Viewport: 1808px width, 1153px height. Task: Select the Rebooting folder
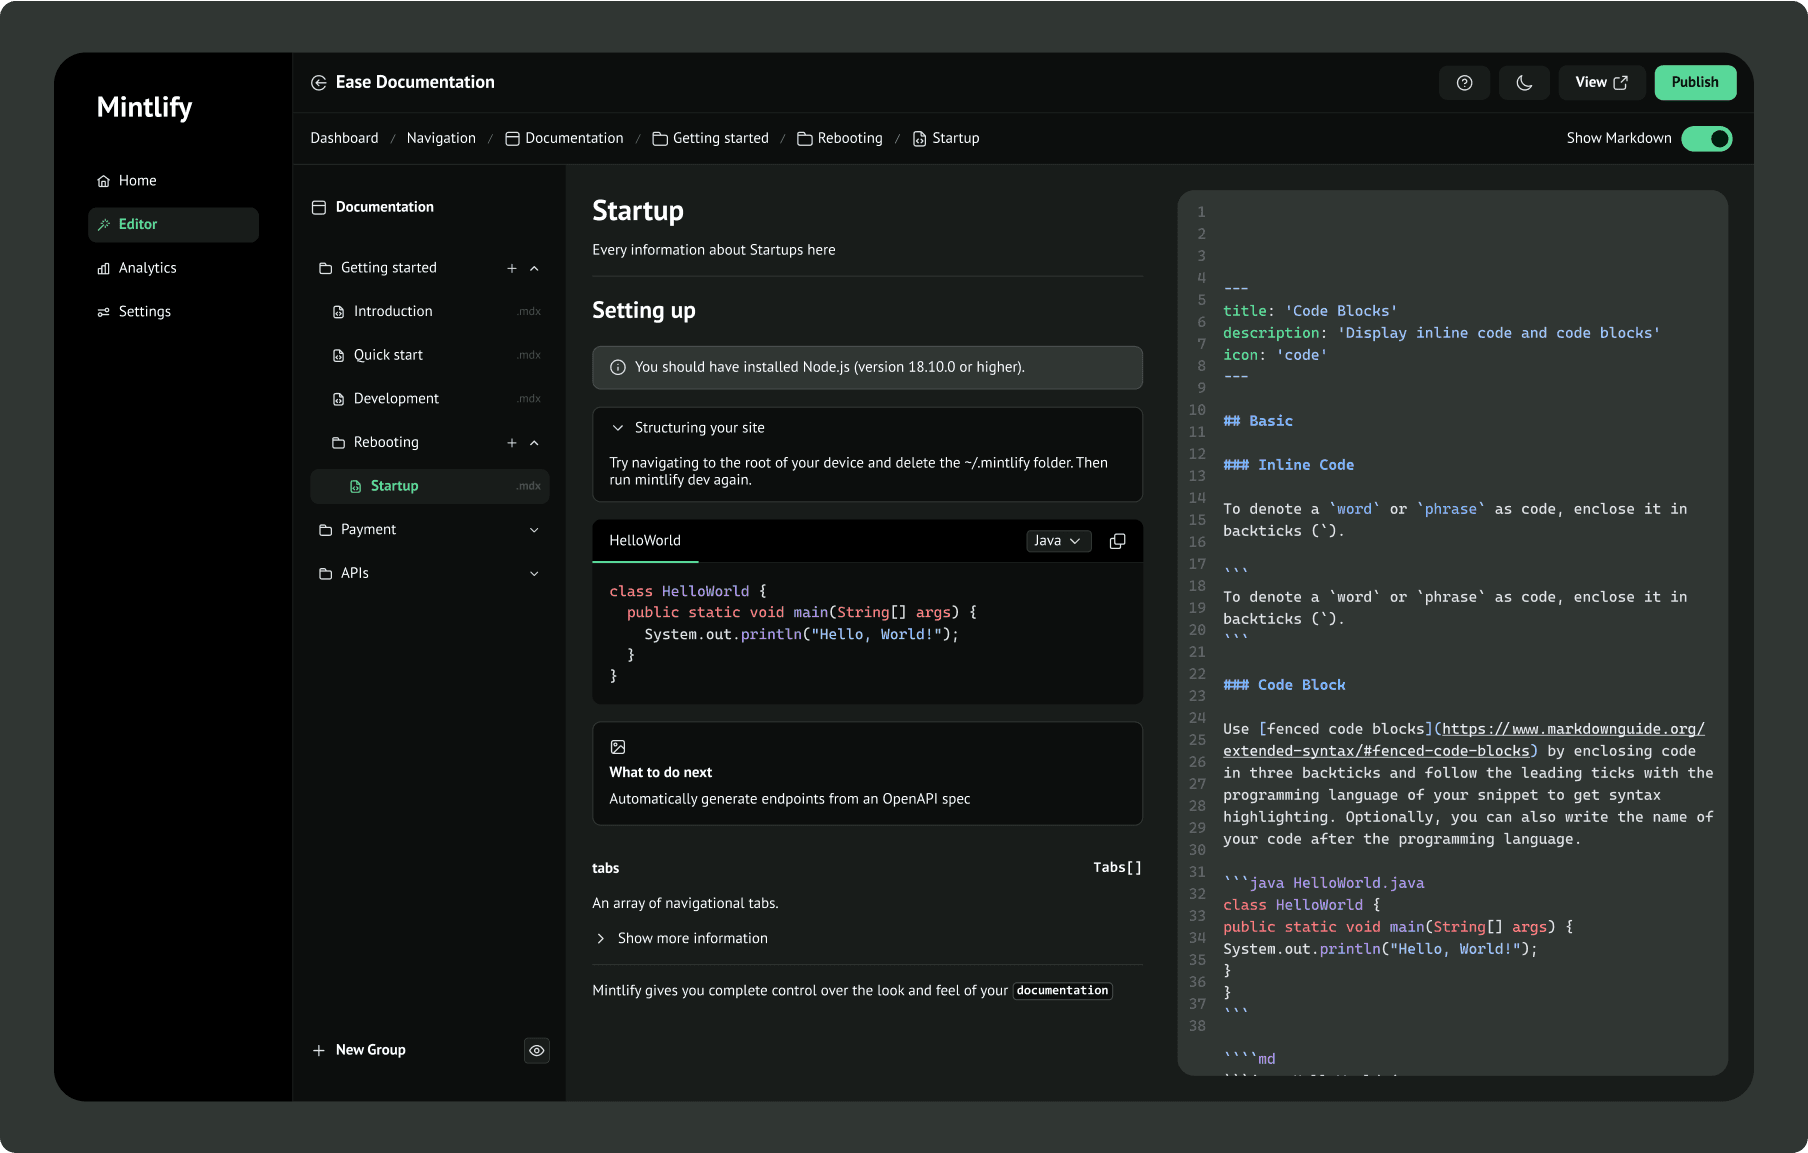[386, 443]
